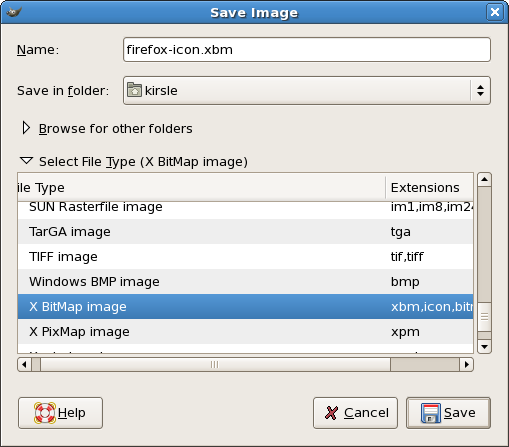The image size is (509, 447).
Task: Click the horizontal scrollbar thumb
Action: [215, 364]
